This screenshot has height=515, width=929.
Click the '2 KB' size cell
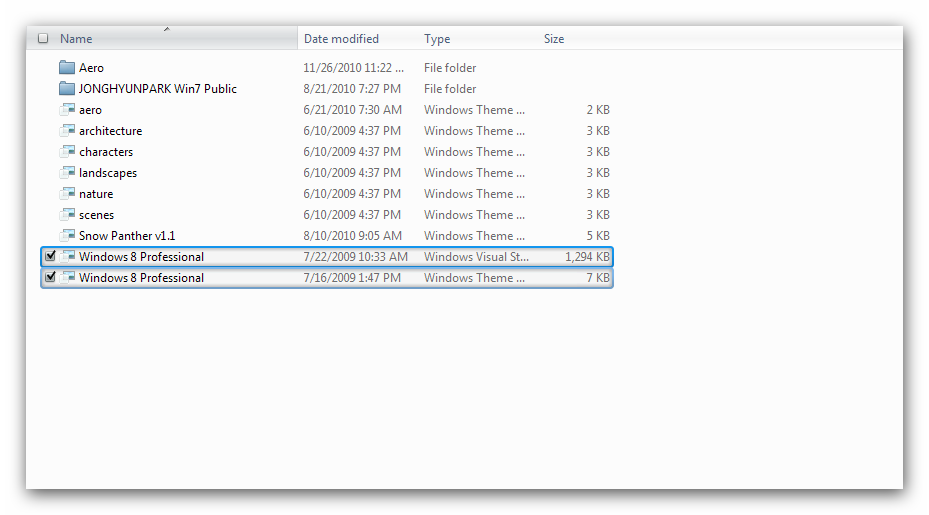coord(598,110)
